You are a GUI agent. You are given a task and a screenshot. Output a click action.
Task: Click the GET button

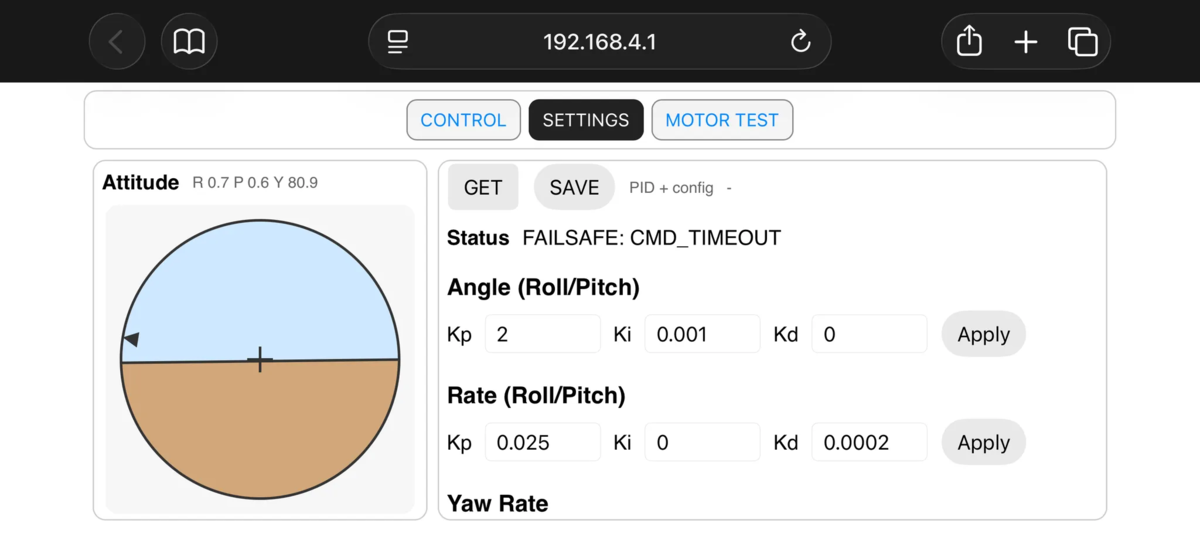pyautogui.click(x=483, y=187)
